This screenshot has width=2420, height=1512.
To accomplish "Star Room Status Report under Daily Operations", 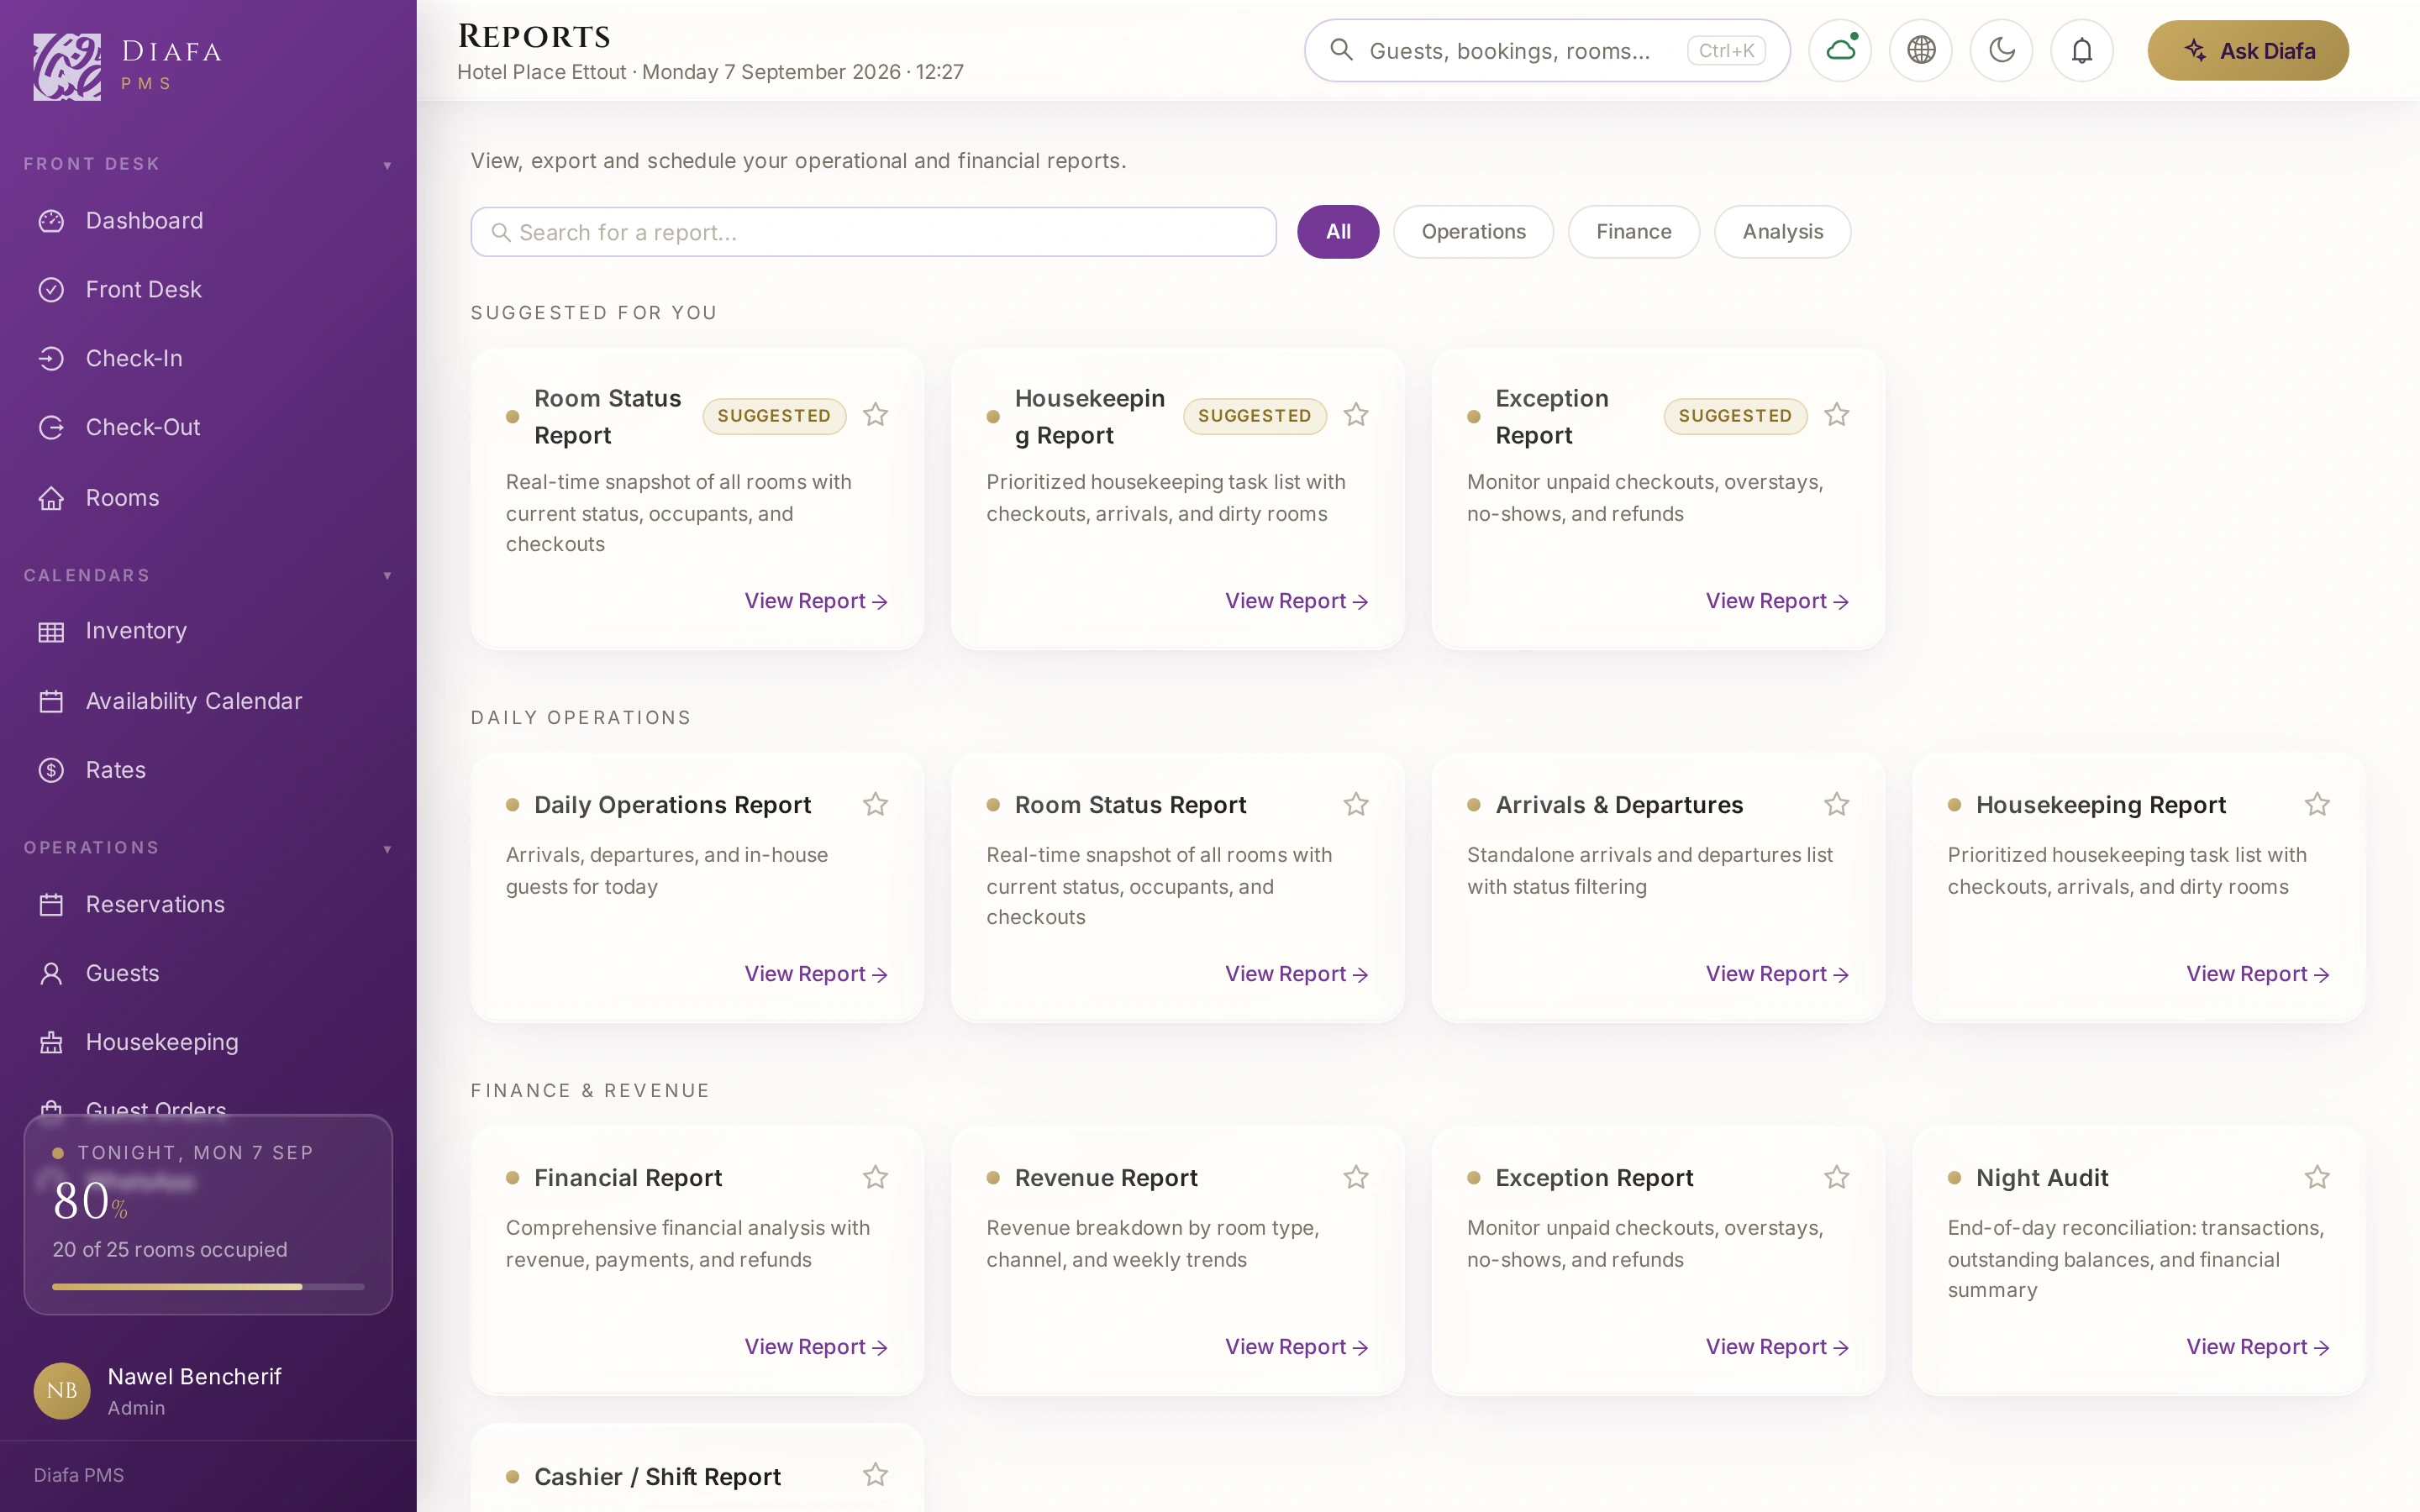I will (x=1356, y=805).
